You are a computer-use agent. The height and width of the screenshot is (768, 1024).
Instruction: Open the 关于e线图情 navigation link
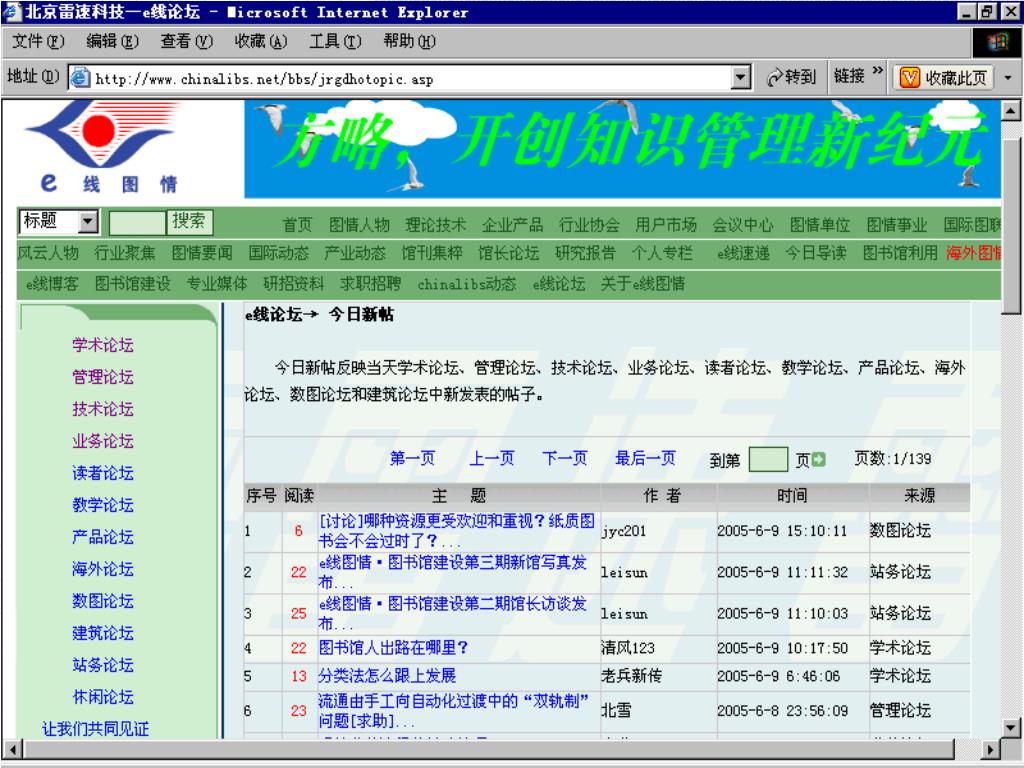click(x=643, y=284)
